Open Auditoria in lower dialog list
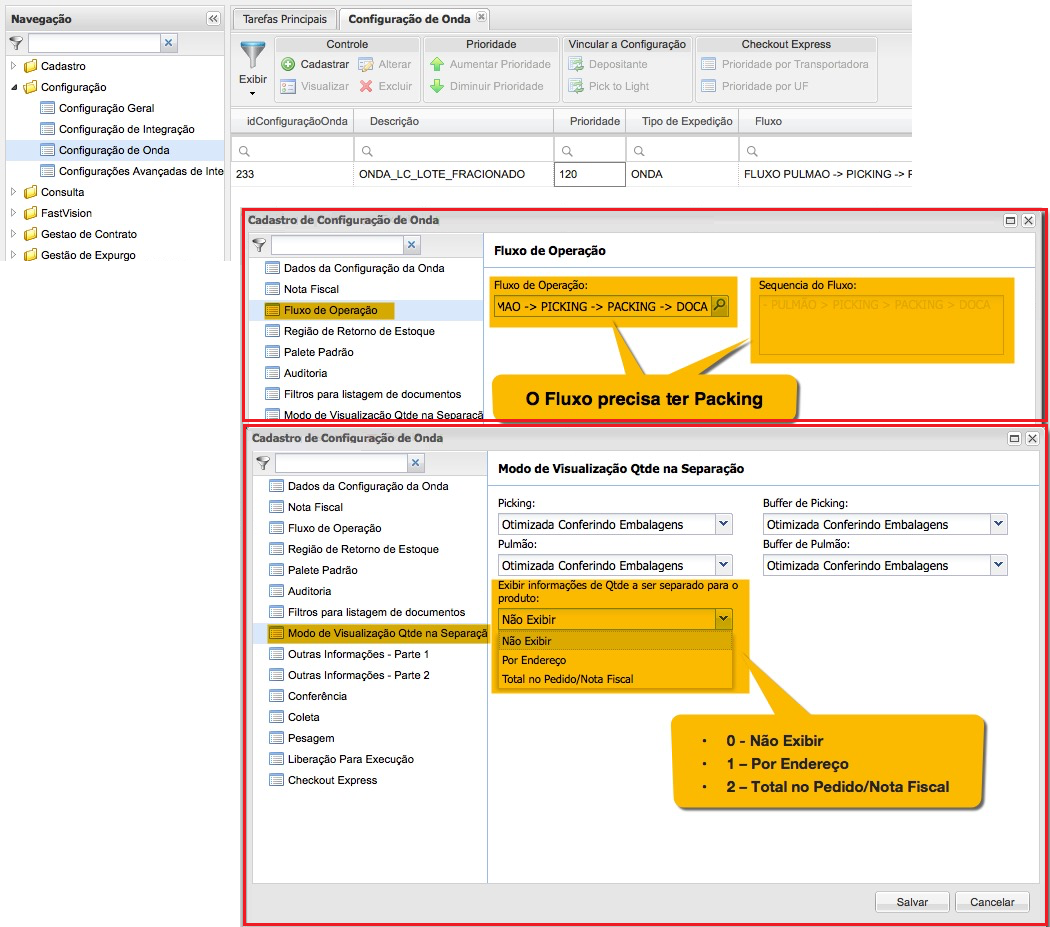The width and height of the screenshot is (1050, 927). click(309, 591)
